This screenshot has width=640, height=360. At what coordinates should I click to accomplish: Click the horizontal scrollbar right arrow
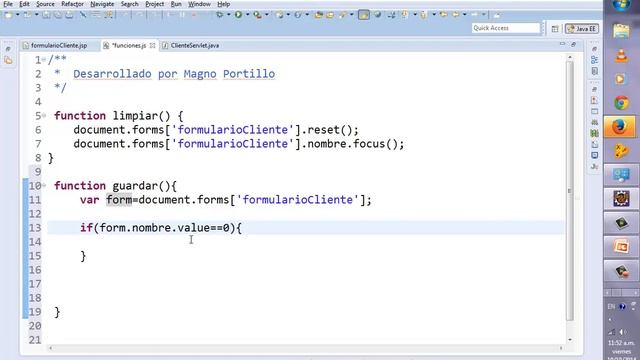pyautogui.click(x=561, y=348)
